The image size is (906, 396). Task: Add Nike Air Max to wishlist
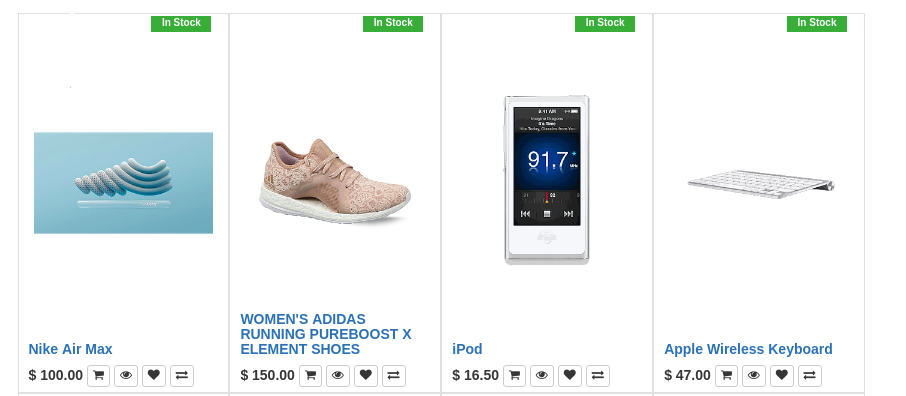click(154, 376)
